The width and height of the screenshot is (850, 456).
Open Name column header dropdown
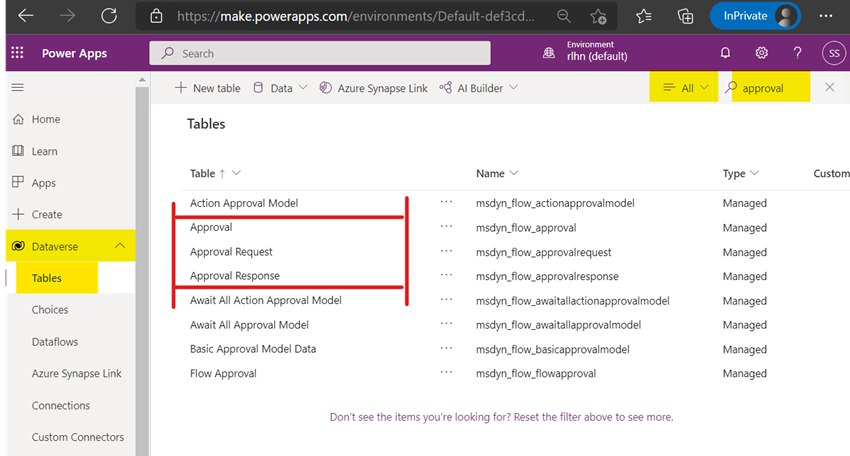click(x=497, y=174)
